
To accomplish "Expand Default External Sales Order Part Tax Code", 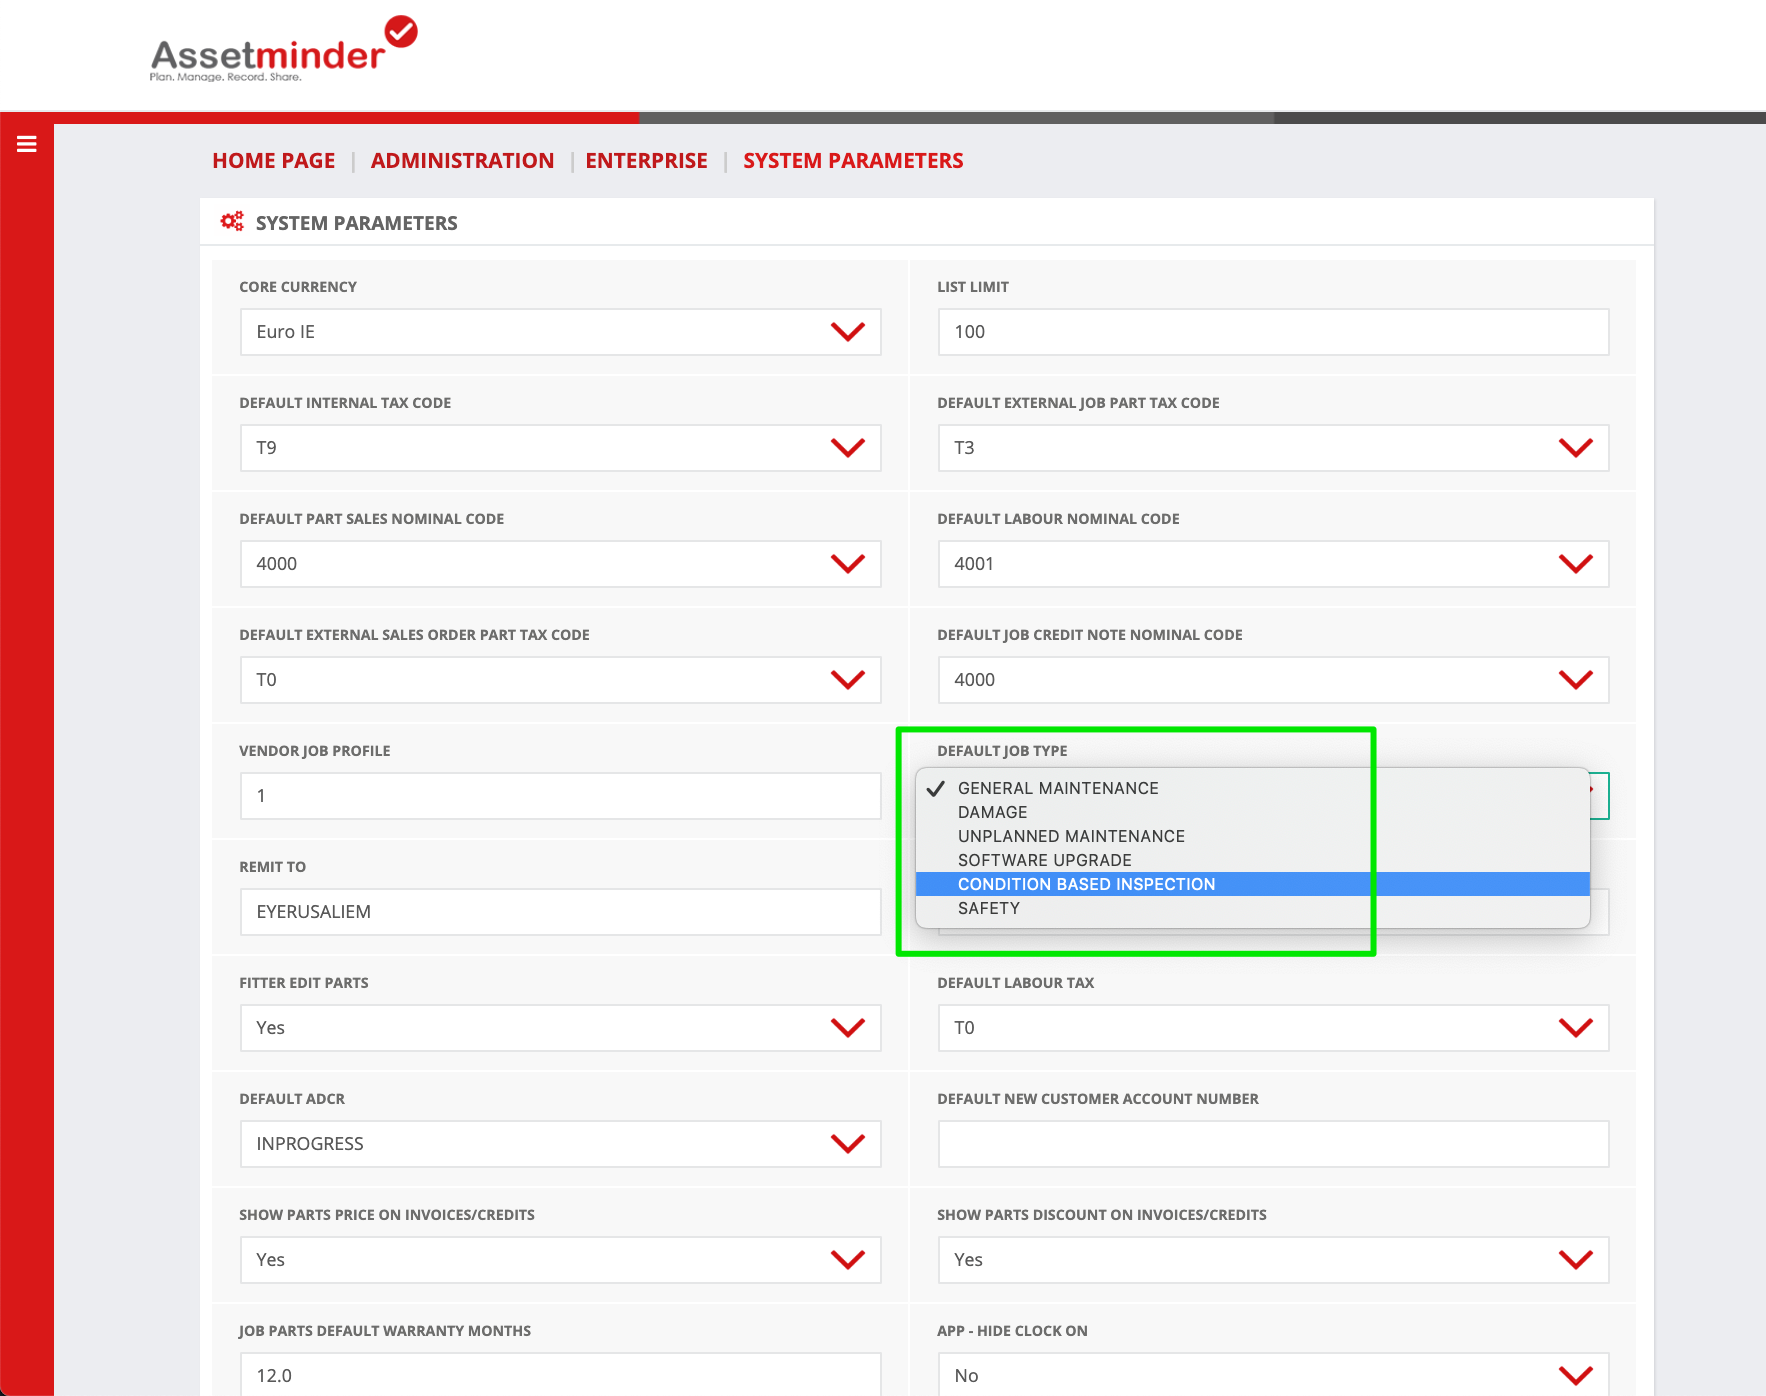I will [560, 680].
